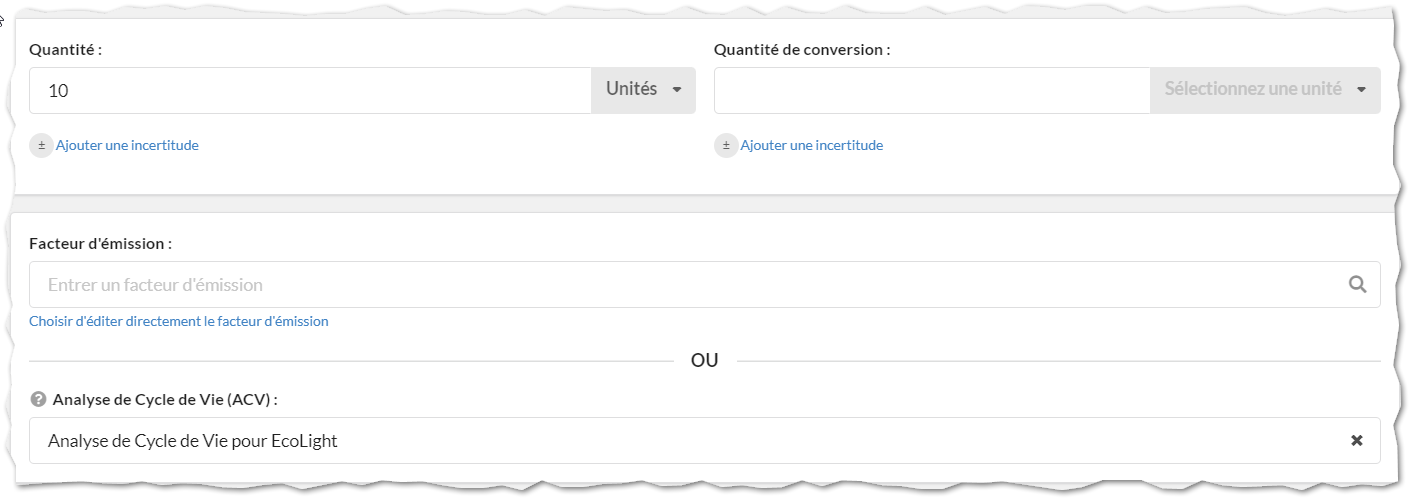Focus the empty Quantité de conversion field
Screen dimensions: 1411x500
(932, 90)
